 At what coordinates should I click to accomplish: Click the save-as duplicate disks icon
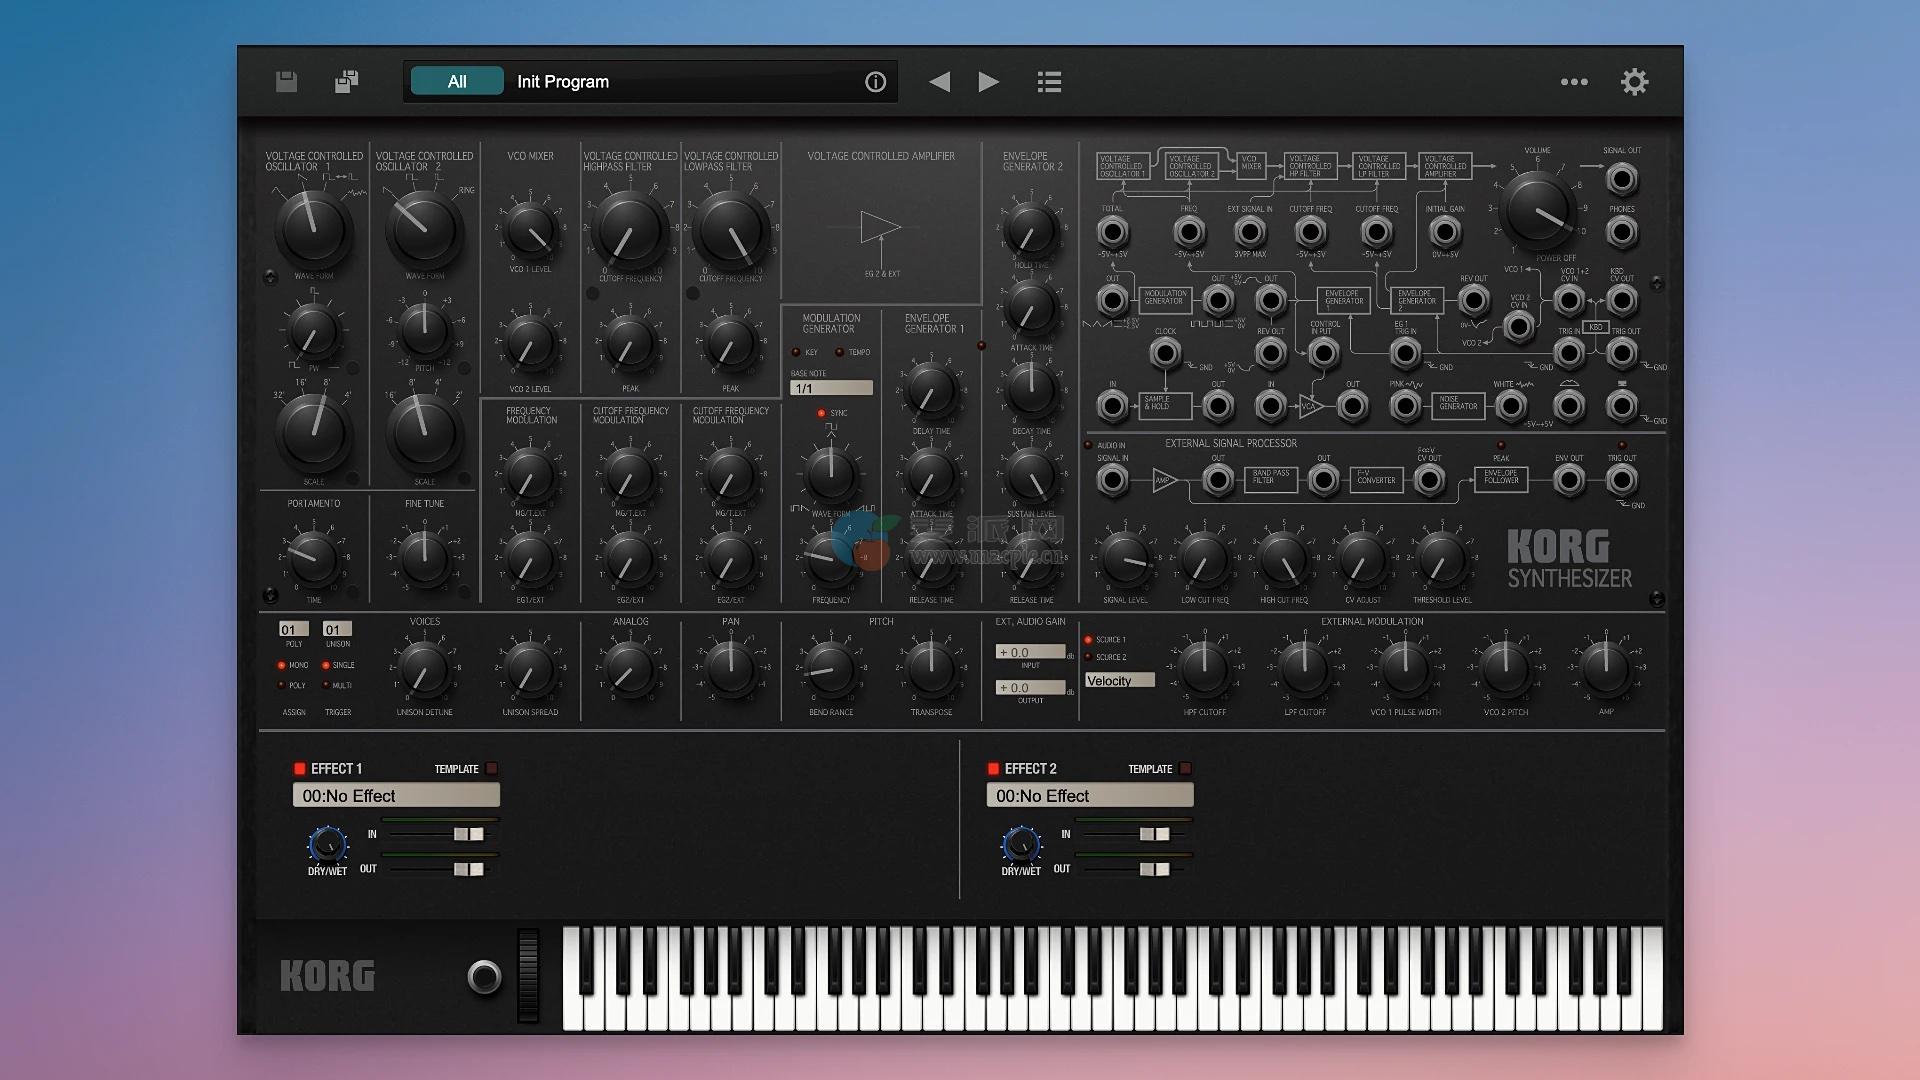coord(346,82)
